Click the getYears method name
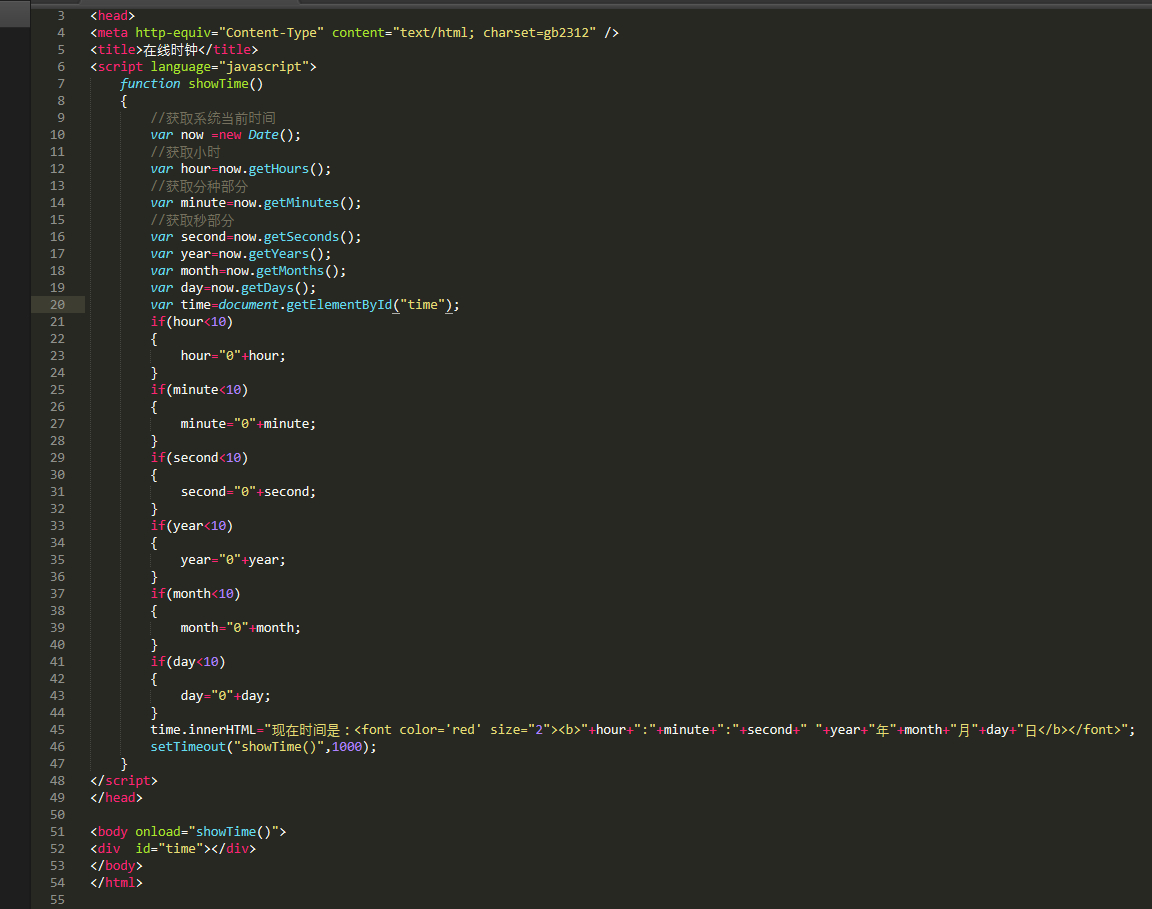This screenshot has width=1152, height=909. click(278, 253)
